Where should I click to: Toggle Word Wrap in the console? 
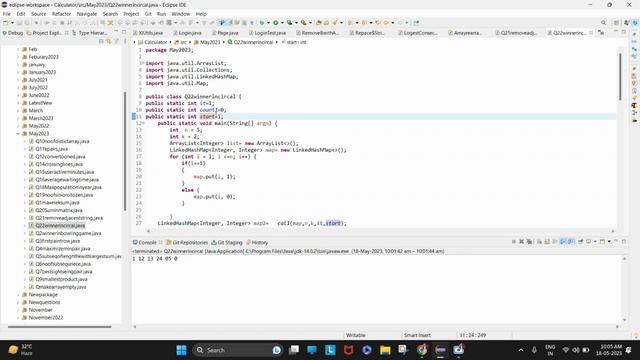tap(554, 242)
